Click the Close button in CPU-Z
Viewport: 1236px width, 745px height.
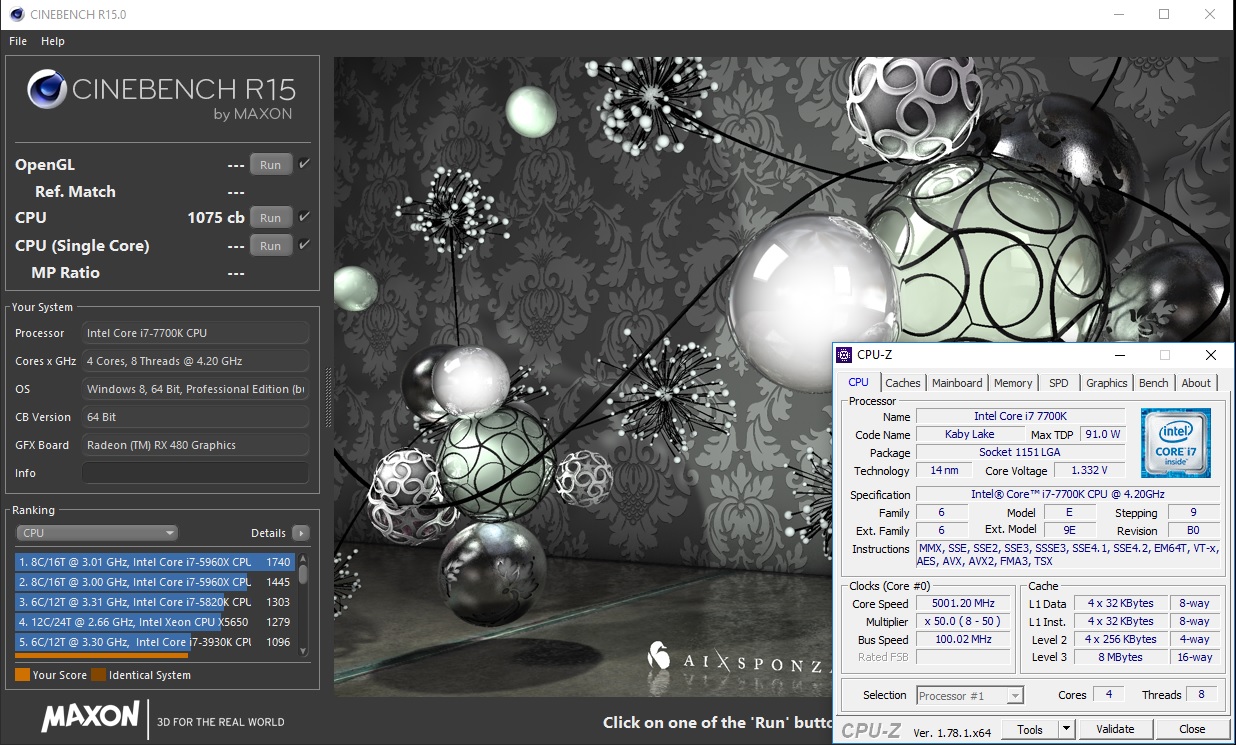pos(1192,729)
